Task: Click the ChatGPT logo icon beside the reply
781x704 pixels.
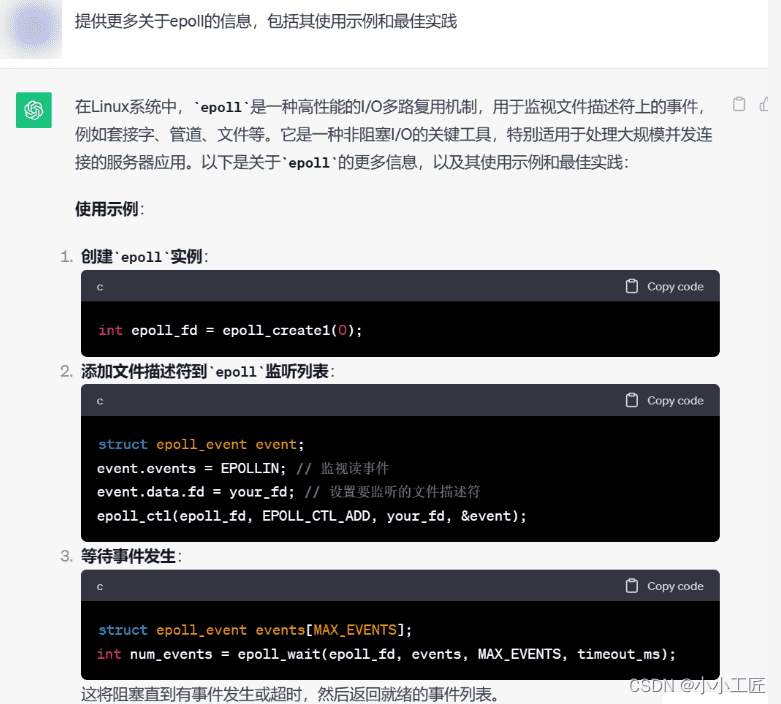Action: pyautogui.click(x=34, y=110)
